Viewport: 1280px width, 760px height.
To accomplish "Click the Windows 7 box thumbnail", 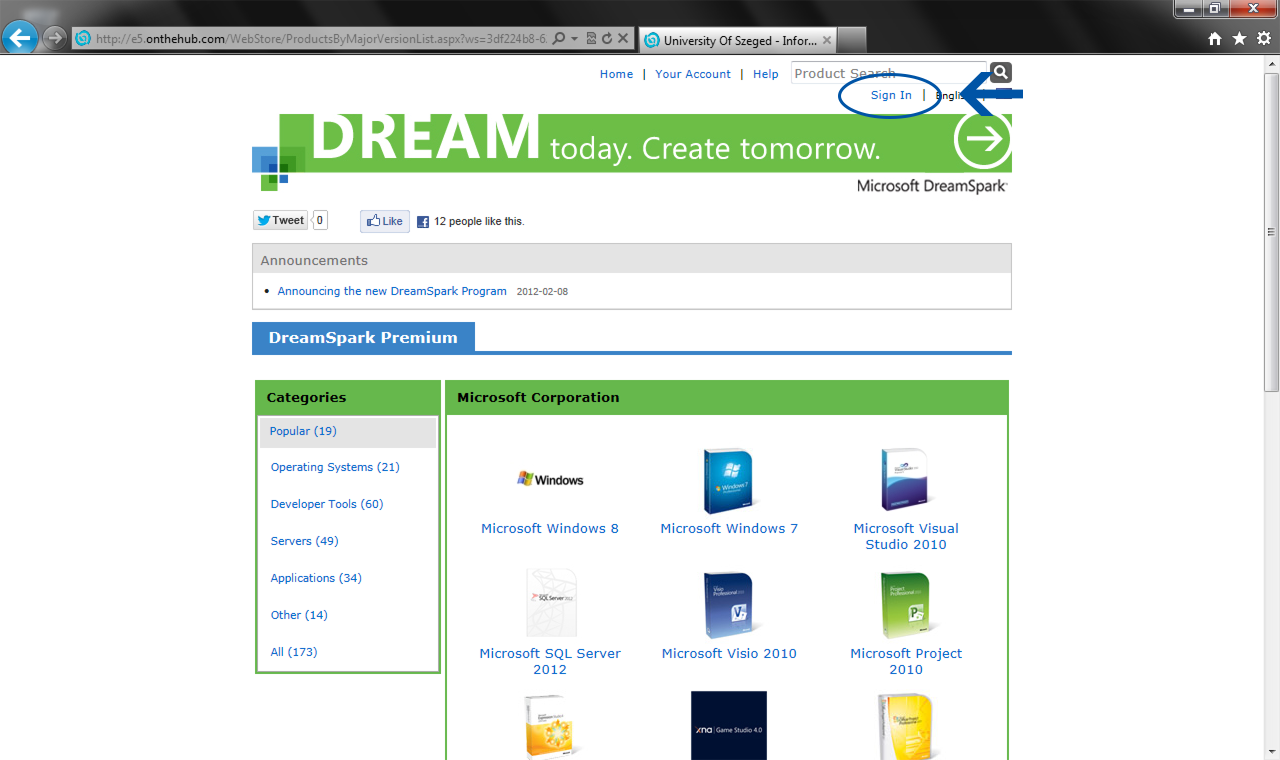I will click(728, 481).
